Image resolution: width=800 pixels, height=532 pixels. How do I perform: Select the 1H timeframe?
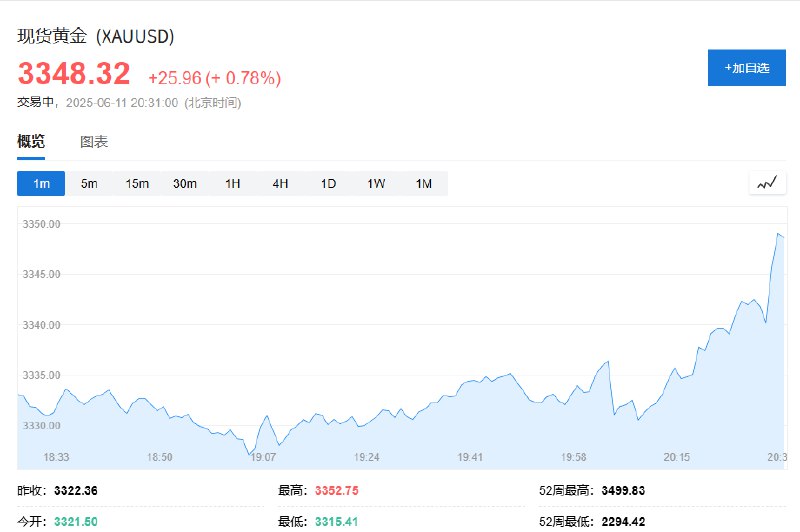coord(233,184)
